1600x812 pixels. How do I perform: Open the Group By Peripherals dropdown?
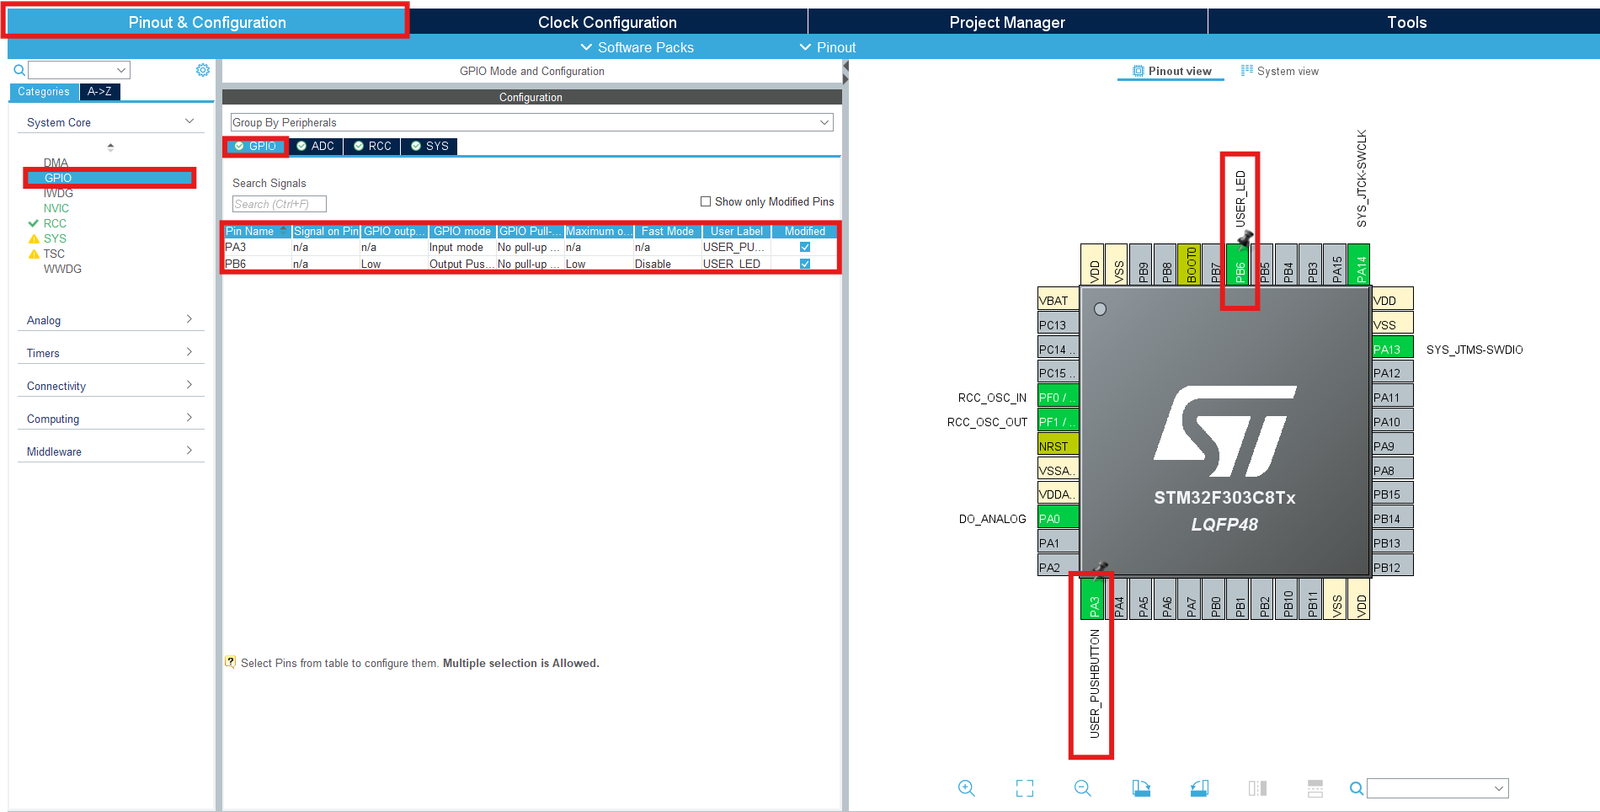tap(532, 122)
